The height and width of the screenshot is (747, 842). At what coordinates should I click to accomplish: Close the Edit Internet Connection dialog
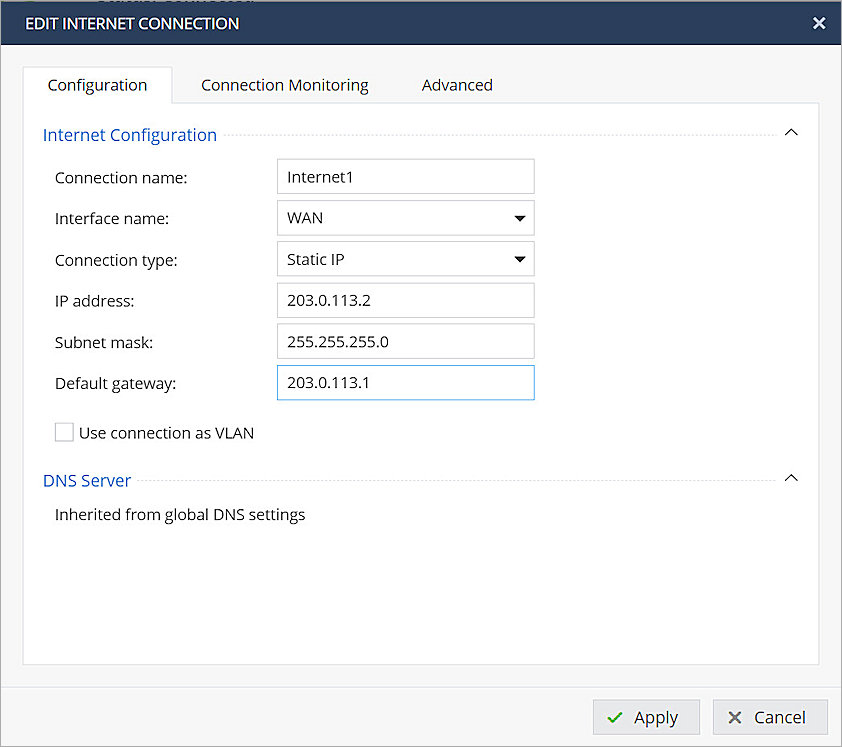[819, 22]
